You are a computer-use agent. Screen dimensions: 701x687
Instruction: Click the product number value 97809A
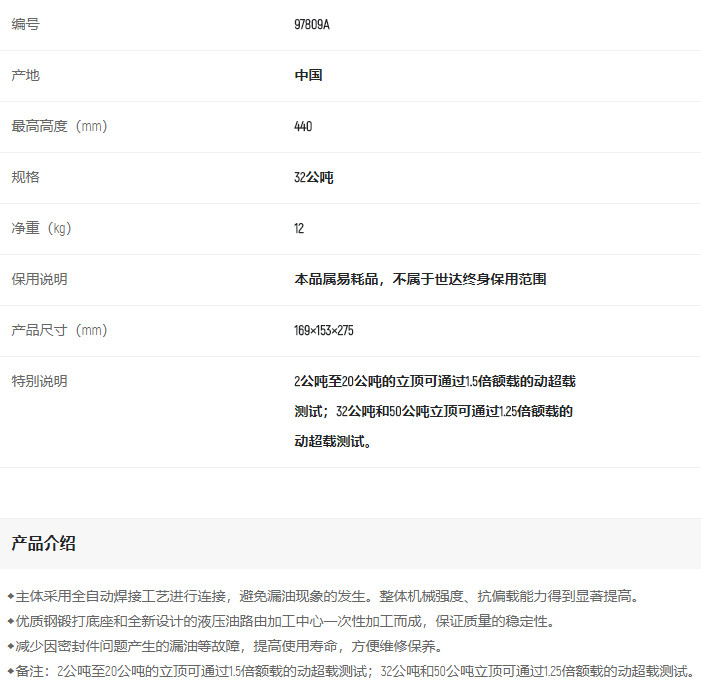311,24
